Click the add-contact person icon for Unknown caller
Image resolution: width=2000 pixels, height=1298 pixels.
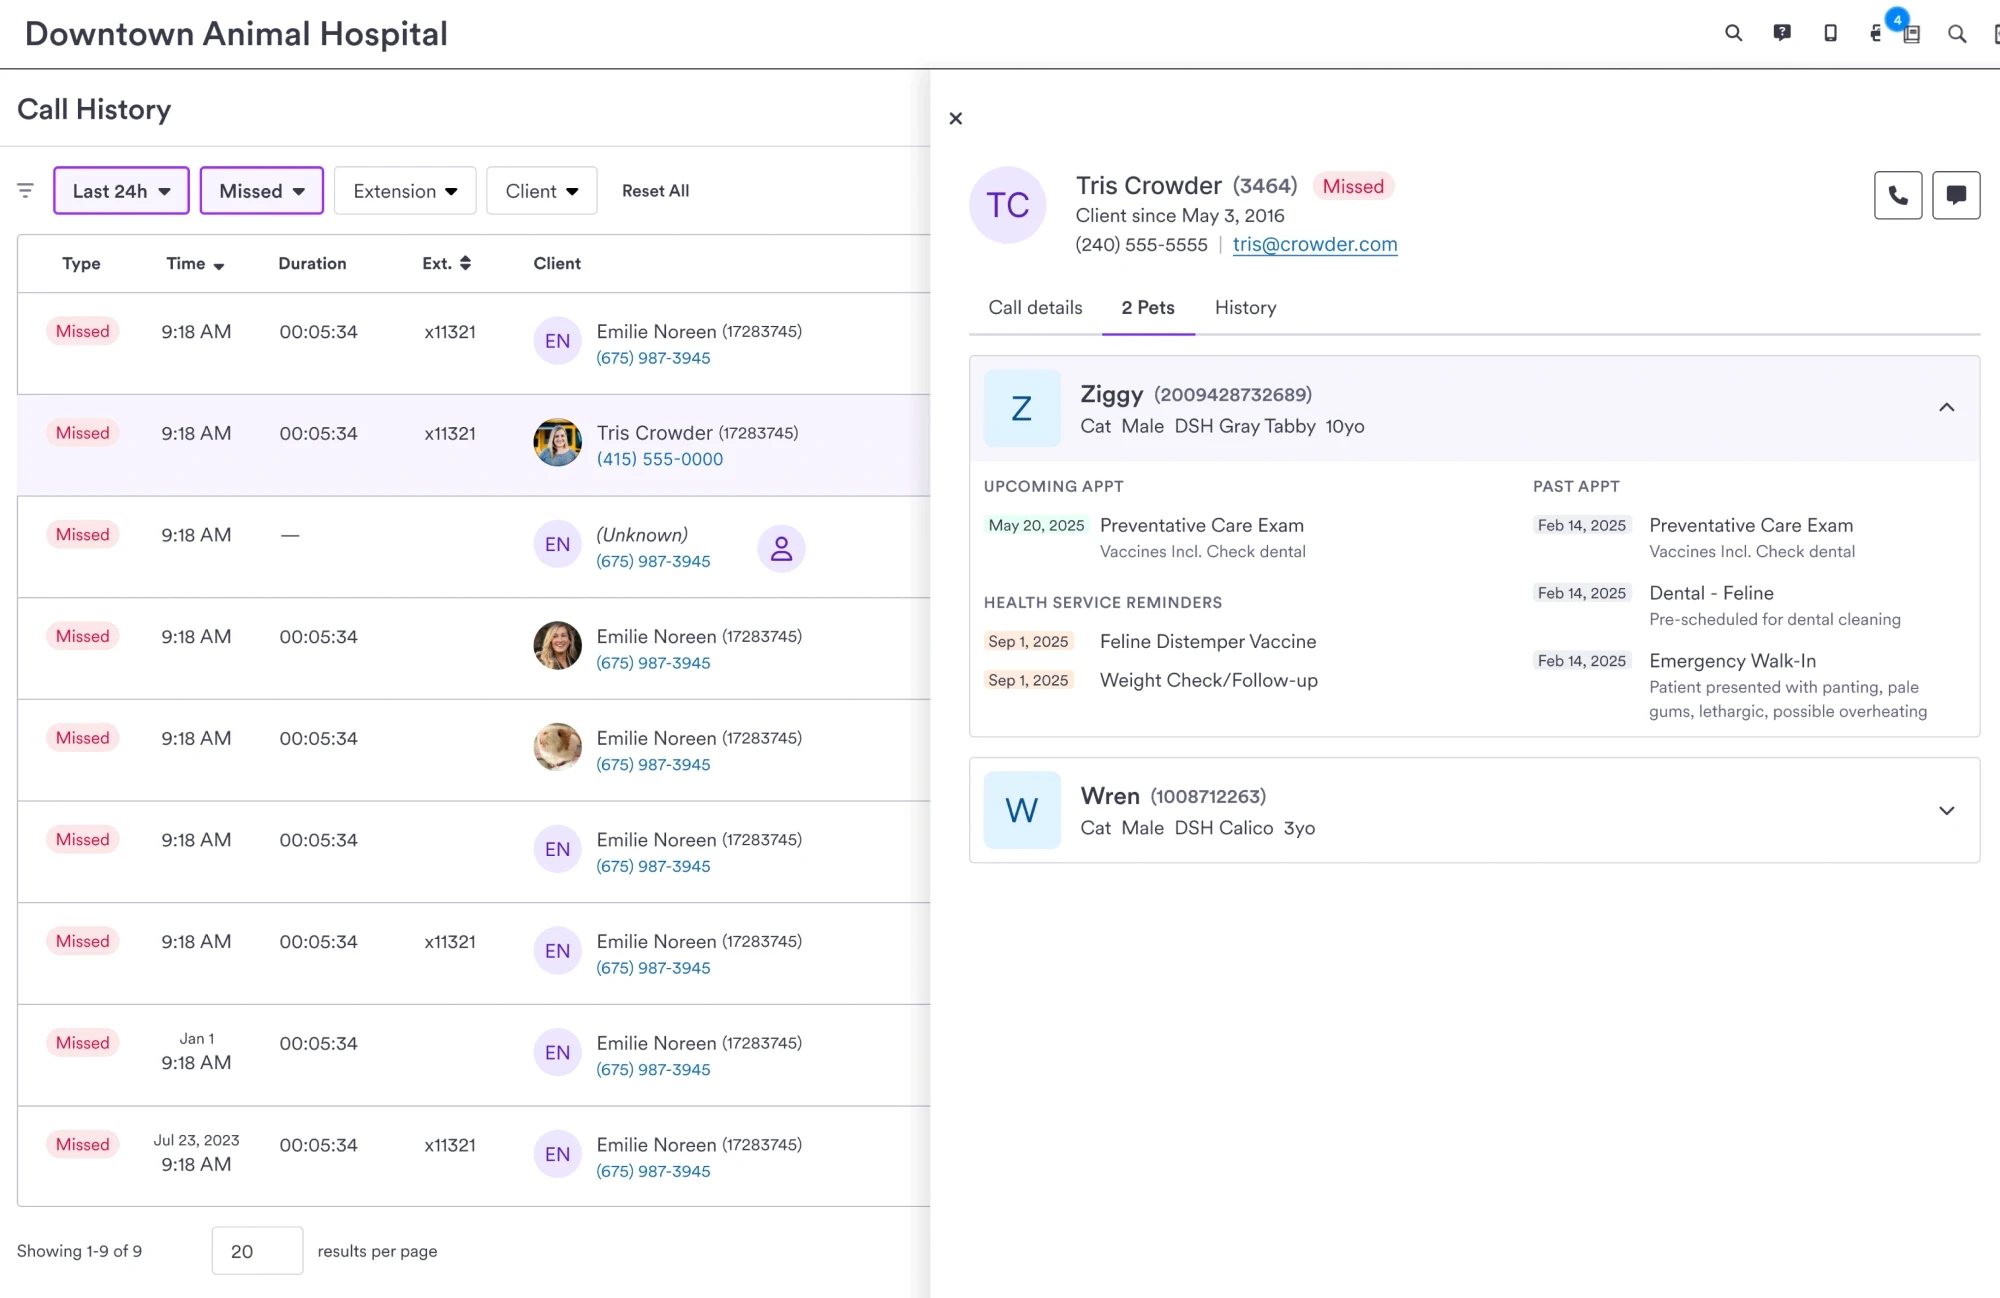coord(781,548)
